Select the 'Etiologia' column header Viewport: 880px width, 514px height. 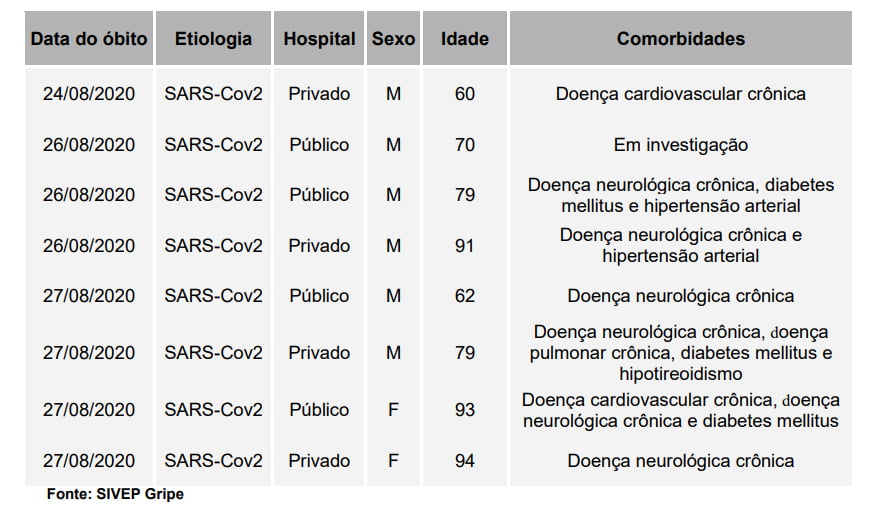click(x=213, y=39)
